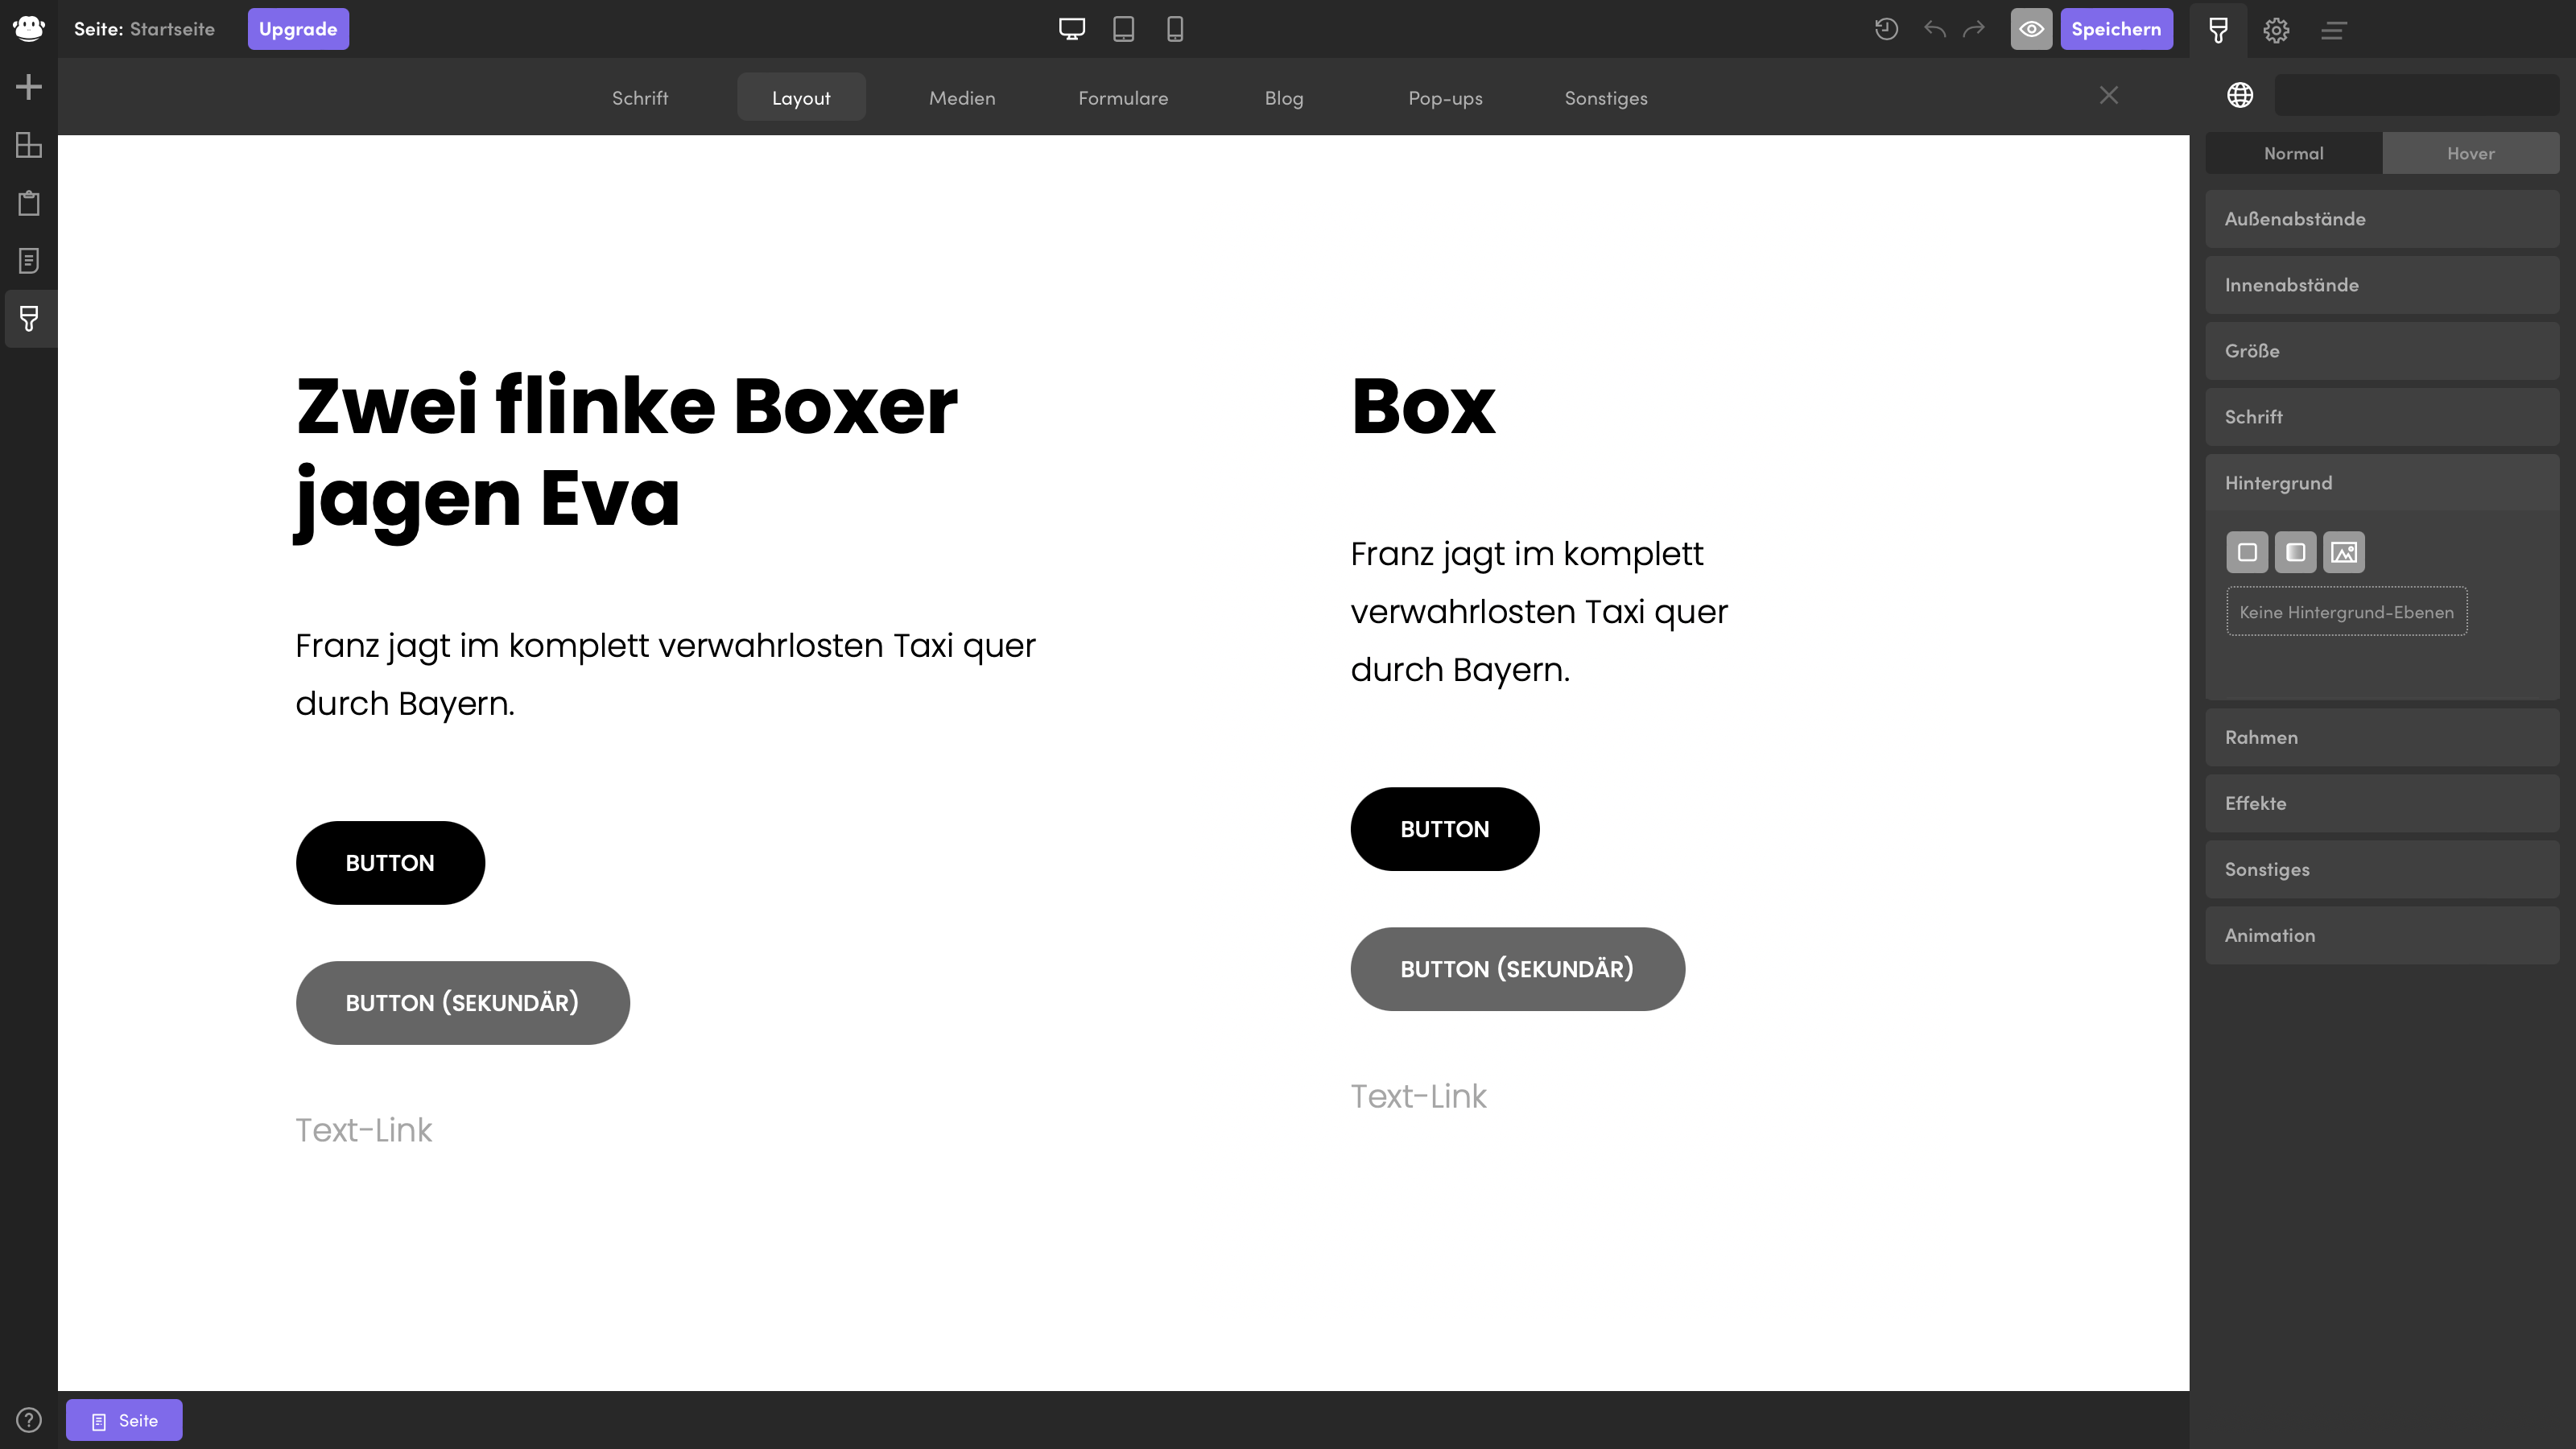
Task: Click the Speichern button
Action: 2117,29
